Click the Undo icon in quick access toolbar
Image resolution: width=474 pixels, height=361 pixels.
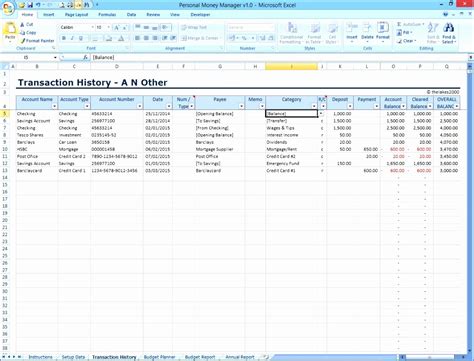38,5
